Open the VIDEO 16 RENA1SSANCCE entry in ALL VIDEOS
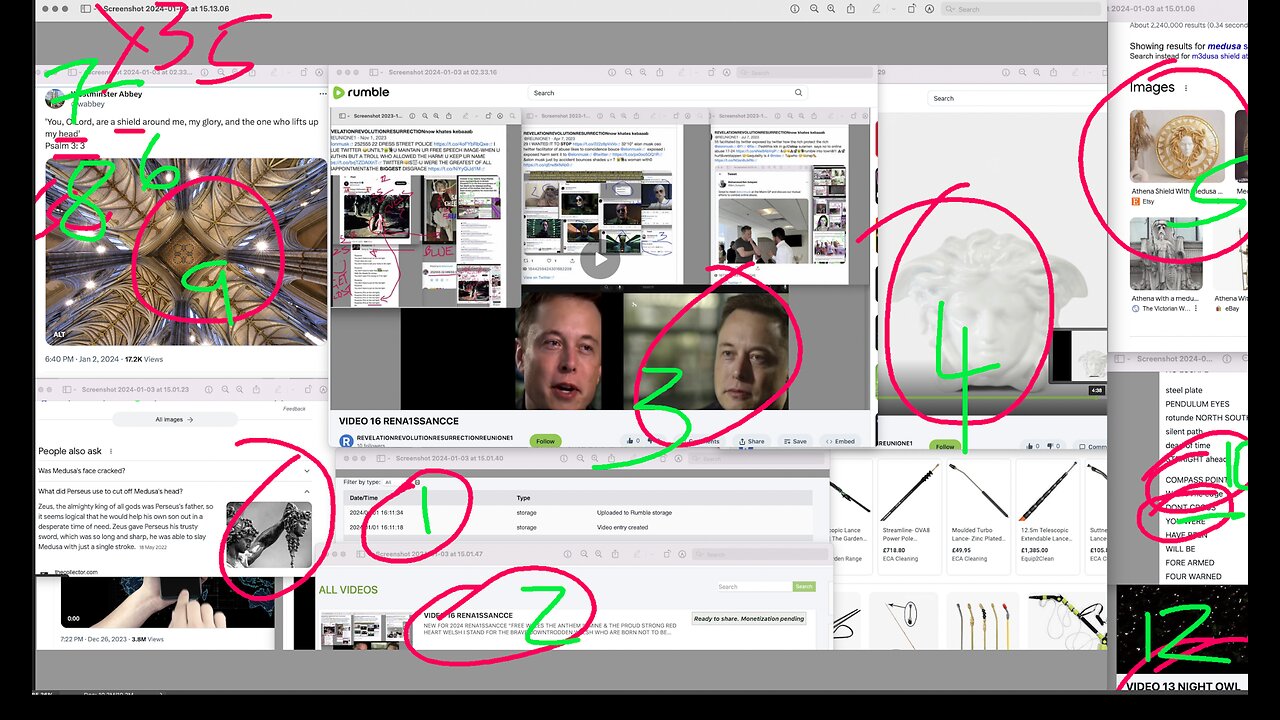Image resolution: width=1280 pixels, height=720 pixels. (x=468, y=616)
